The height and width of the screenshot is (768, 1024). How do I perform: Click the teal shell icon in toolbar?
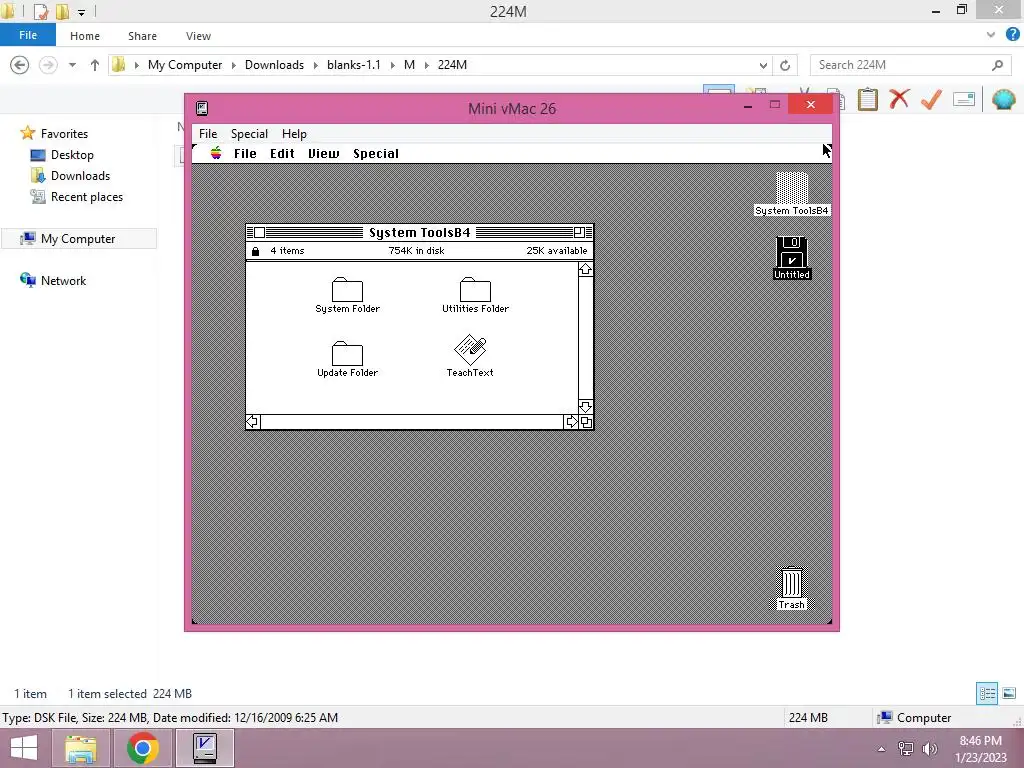coord(1003,99)
